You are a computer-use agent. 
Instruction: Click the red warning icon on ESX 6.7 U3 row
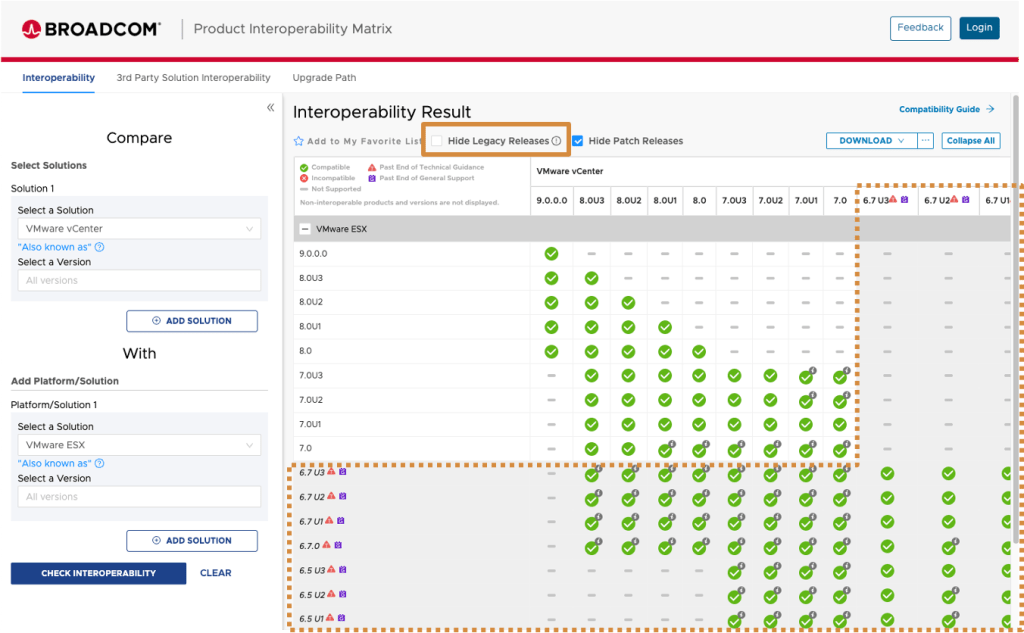pyautogui.click(x=331, y=471)
